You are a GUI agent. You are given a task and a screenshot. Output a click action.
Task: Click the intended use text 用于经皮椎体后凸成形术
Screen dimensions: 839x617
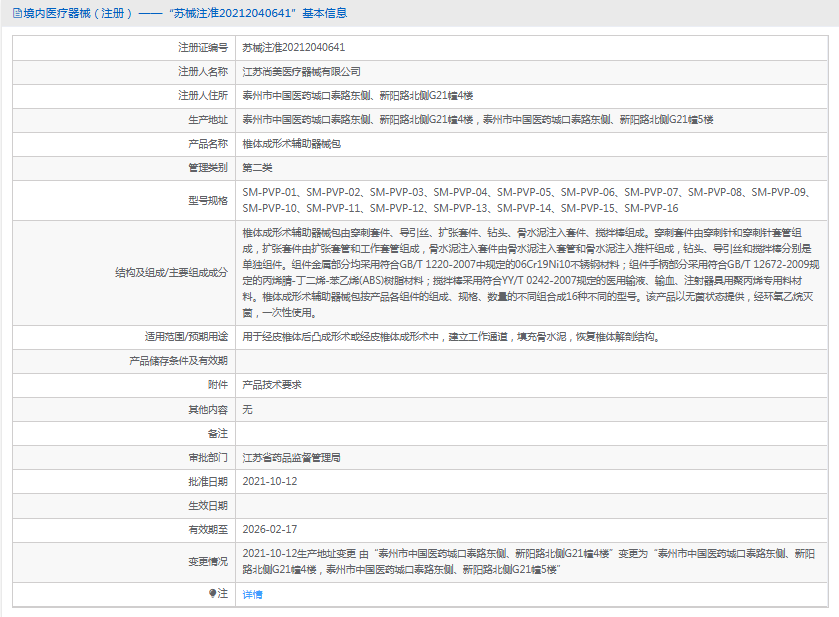pyautogui.click(x=452, y=337)
